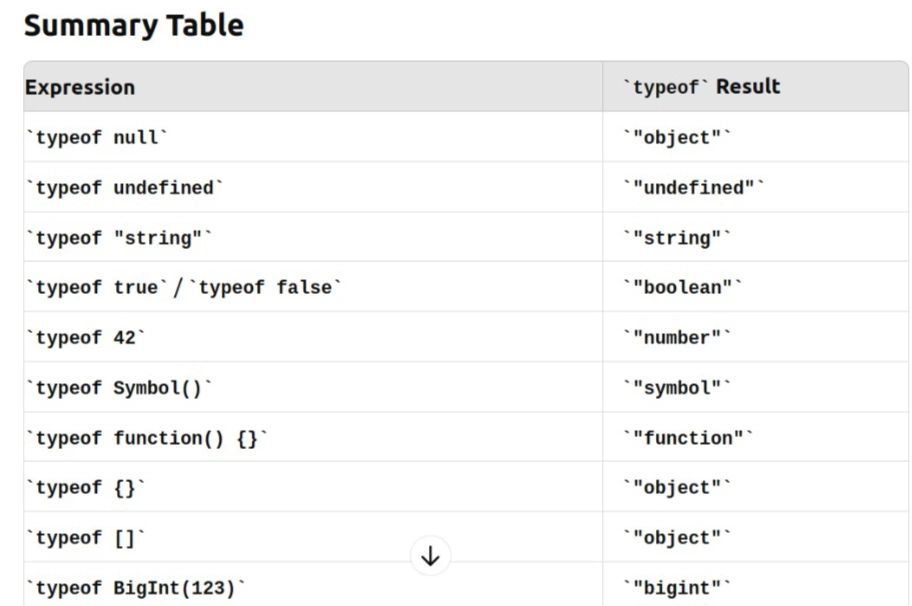Select the typeof [] expression cell
This screenshot has width=912, height=606.
tap(313, 537)
